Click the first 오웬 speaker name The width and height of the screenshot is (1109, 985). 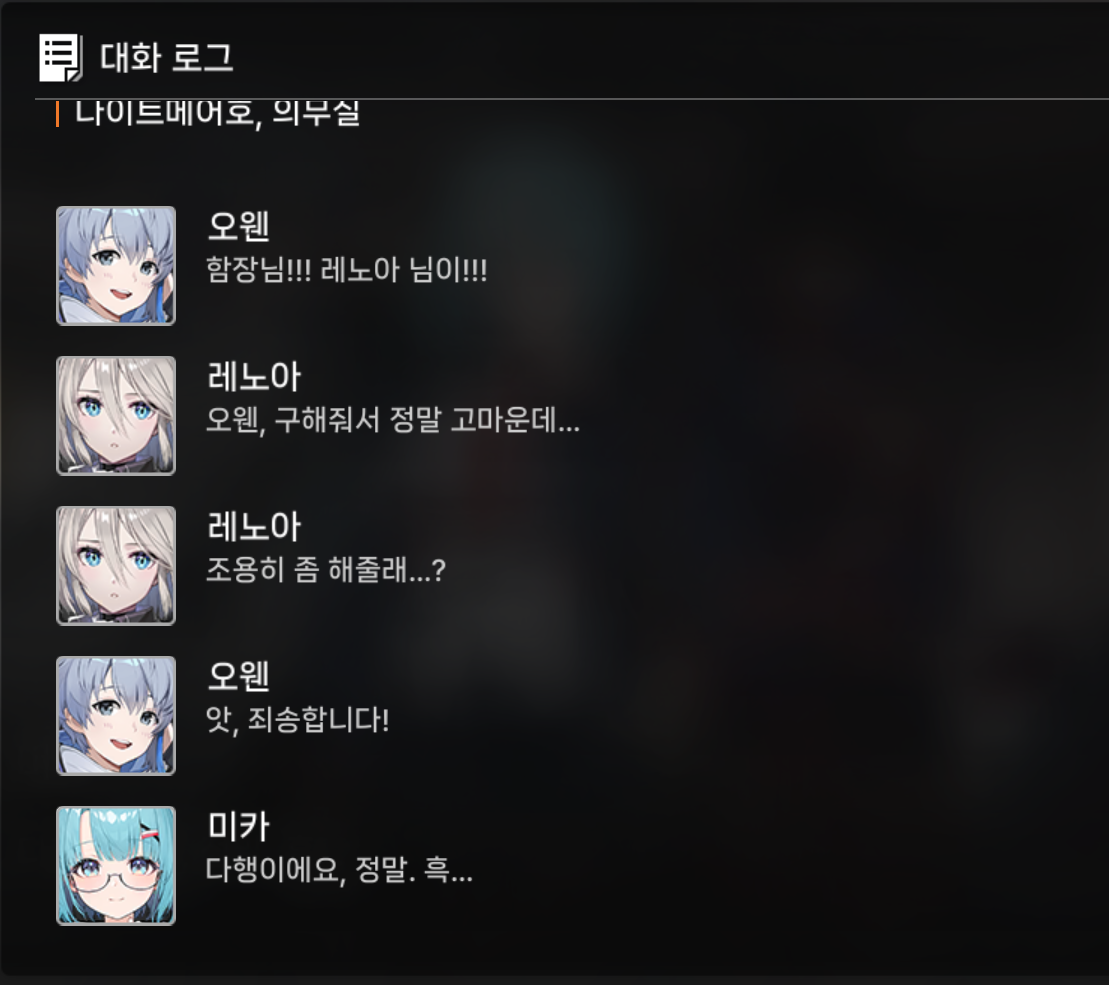pyautogui.click(x=238, y=226)
